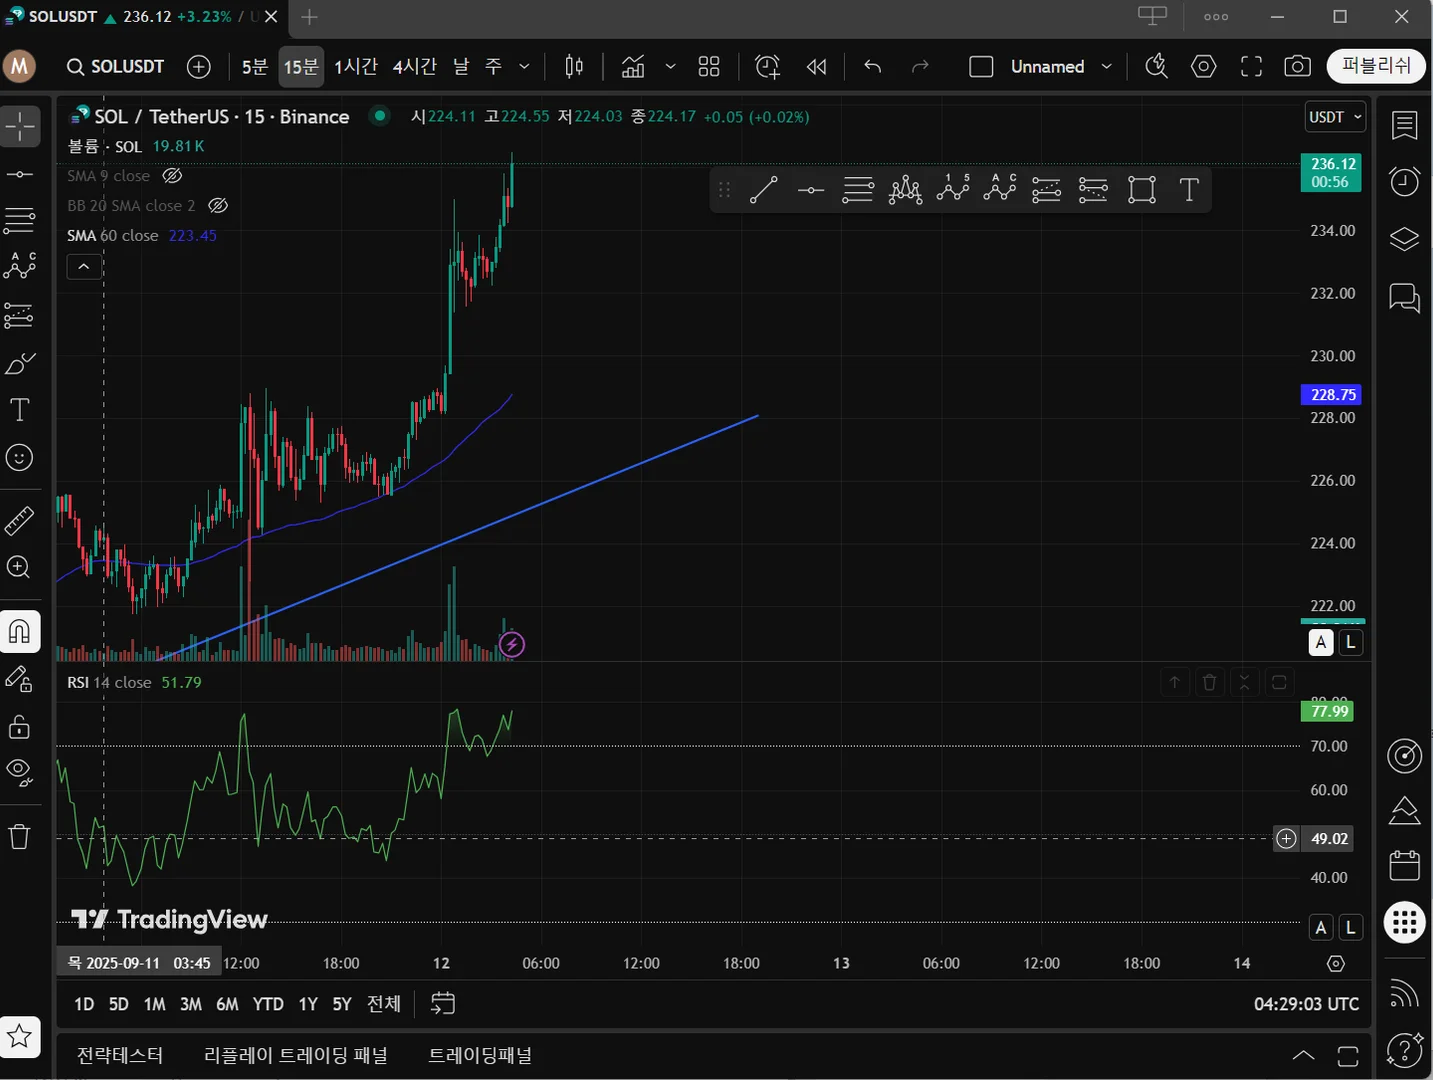Select trend line in floating drawing toolbar
This screenshot has width=1433, height=1080.
coord(764,190)
